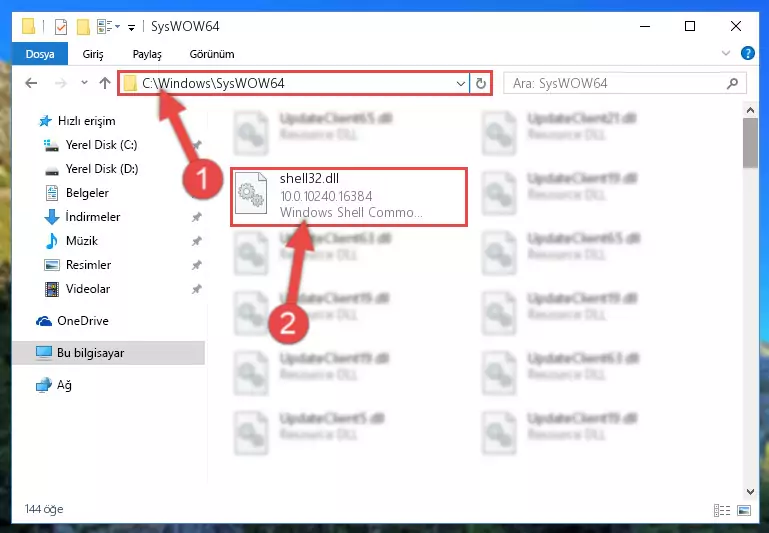
Task: Switch to details view in status bar
Action: 721,510
